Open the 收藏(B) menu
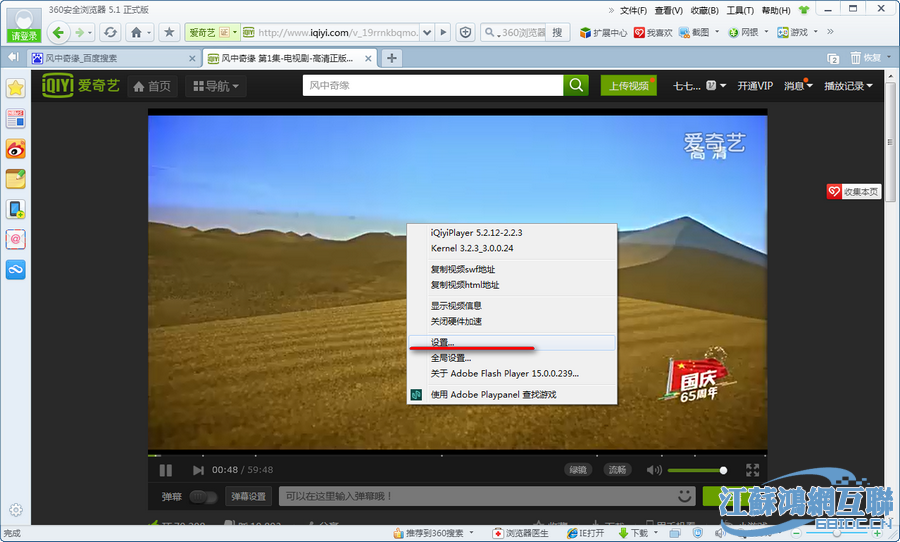 click(x=705, y=10)
